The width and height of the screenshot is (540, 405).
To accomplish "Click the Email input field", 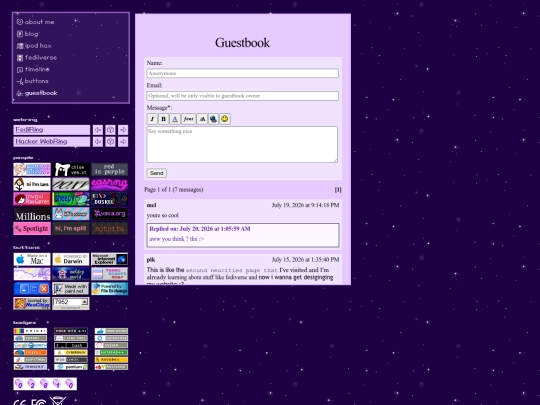I will click(x=242, y=96).
